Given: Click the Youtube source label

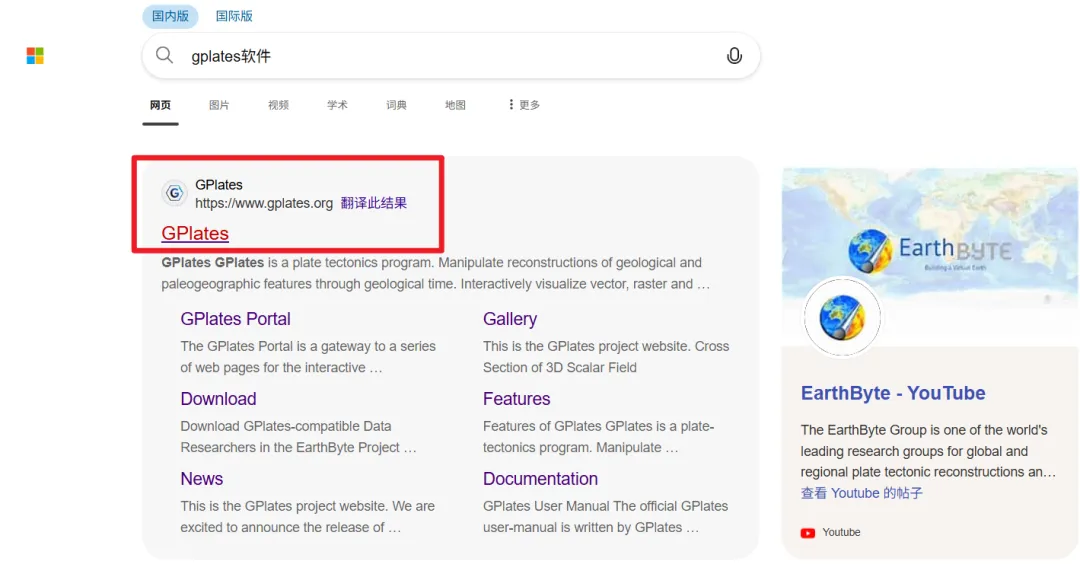Looking at the screenshot, I should click(841, 532).
